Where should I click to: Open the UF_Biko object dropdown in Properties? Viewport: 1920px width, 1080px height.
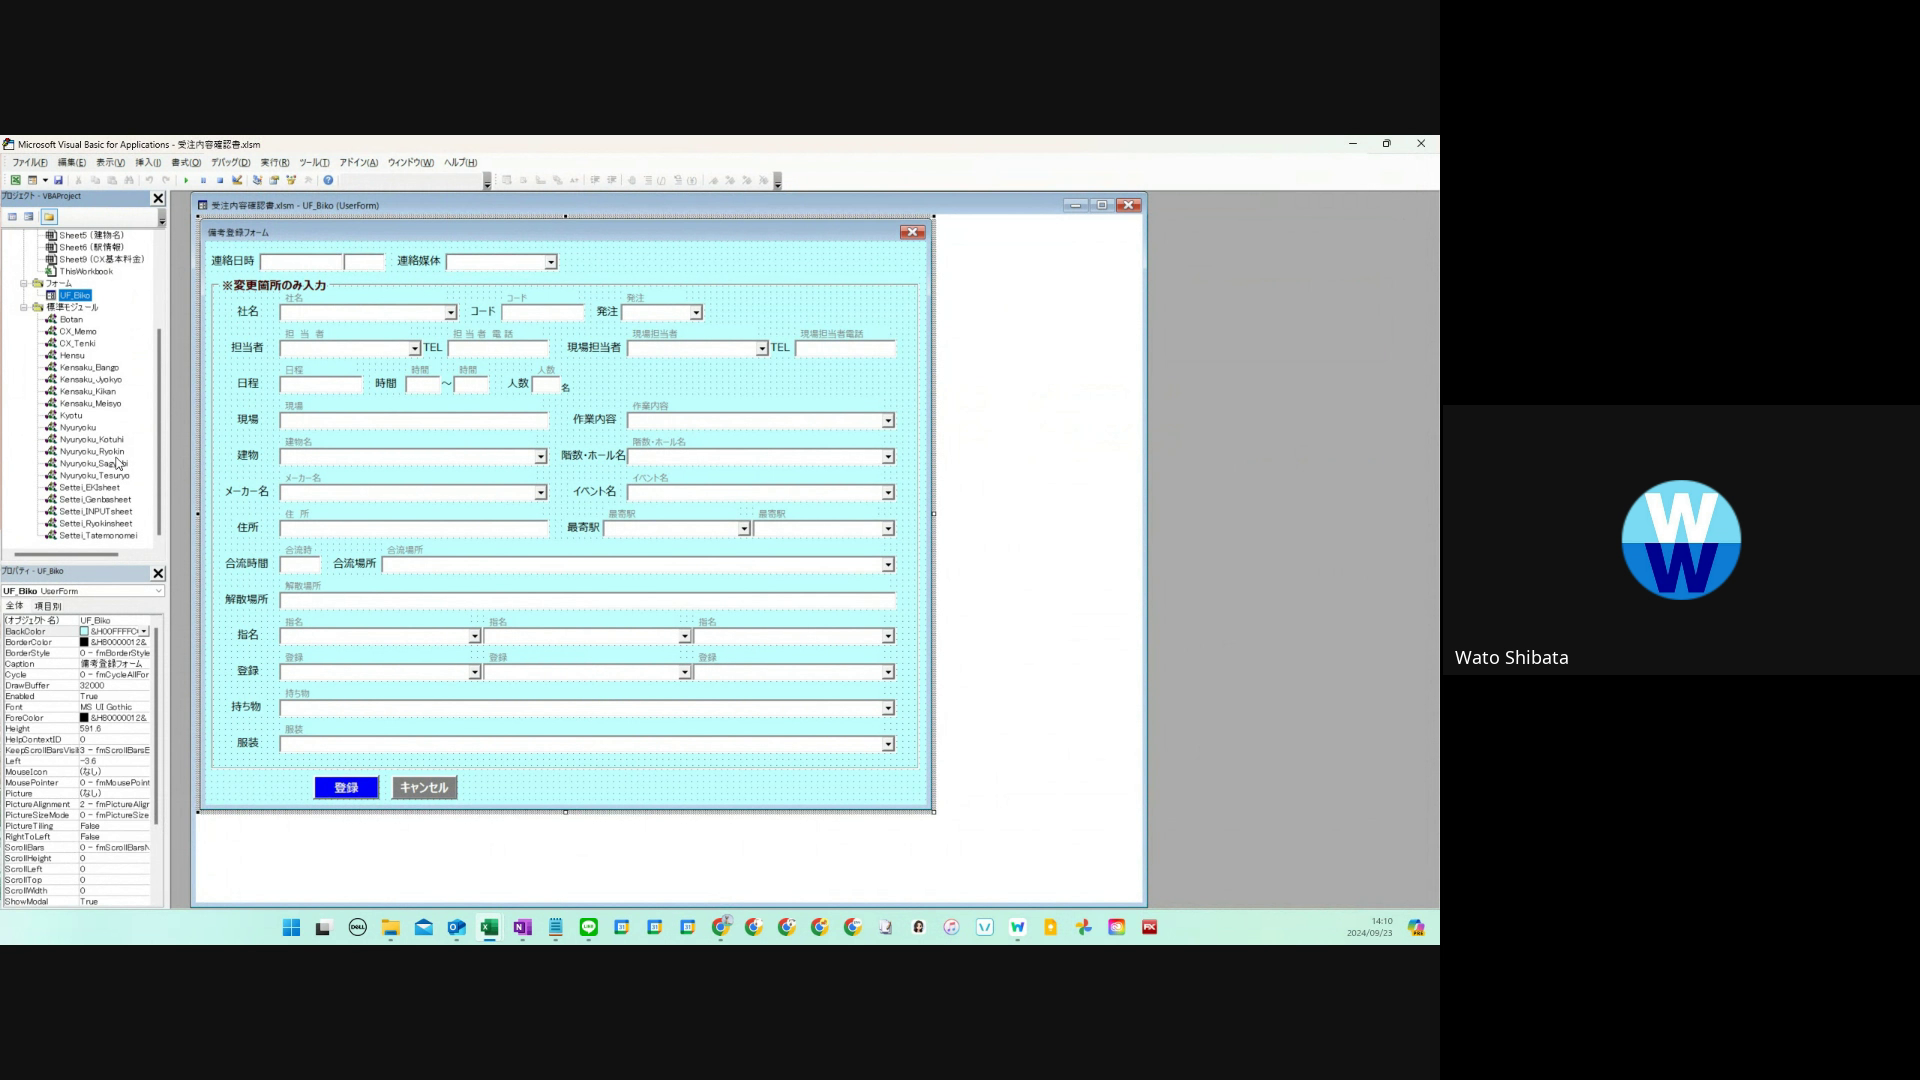[158, 591]
